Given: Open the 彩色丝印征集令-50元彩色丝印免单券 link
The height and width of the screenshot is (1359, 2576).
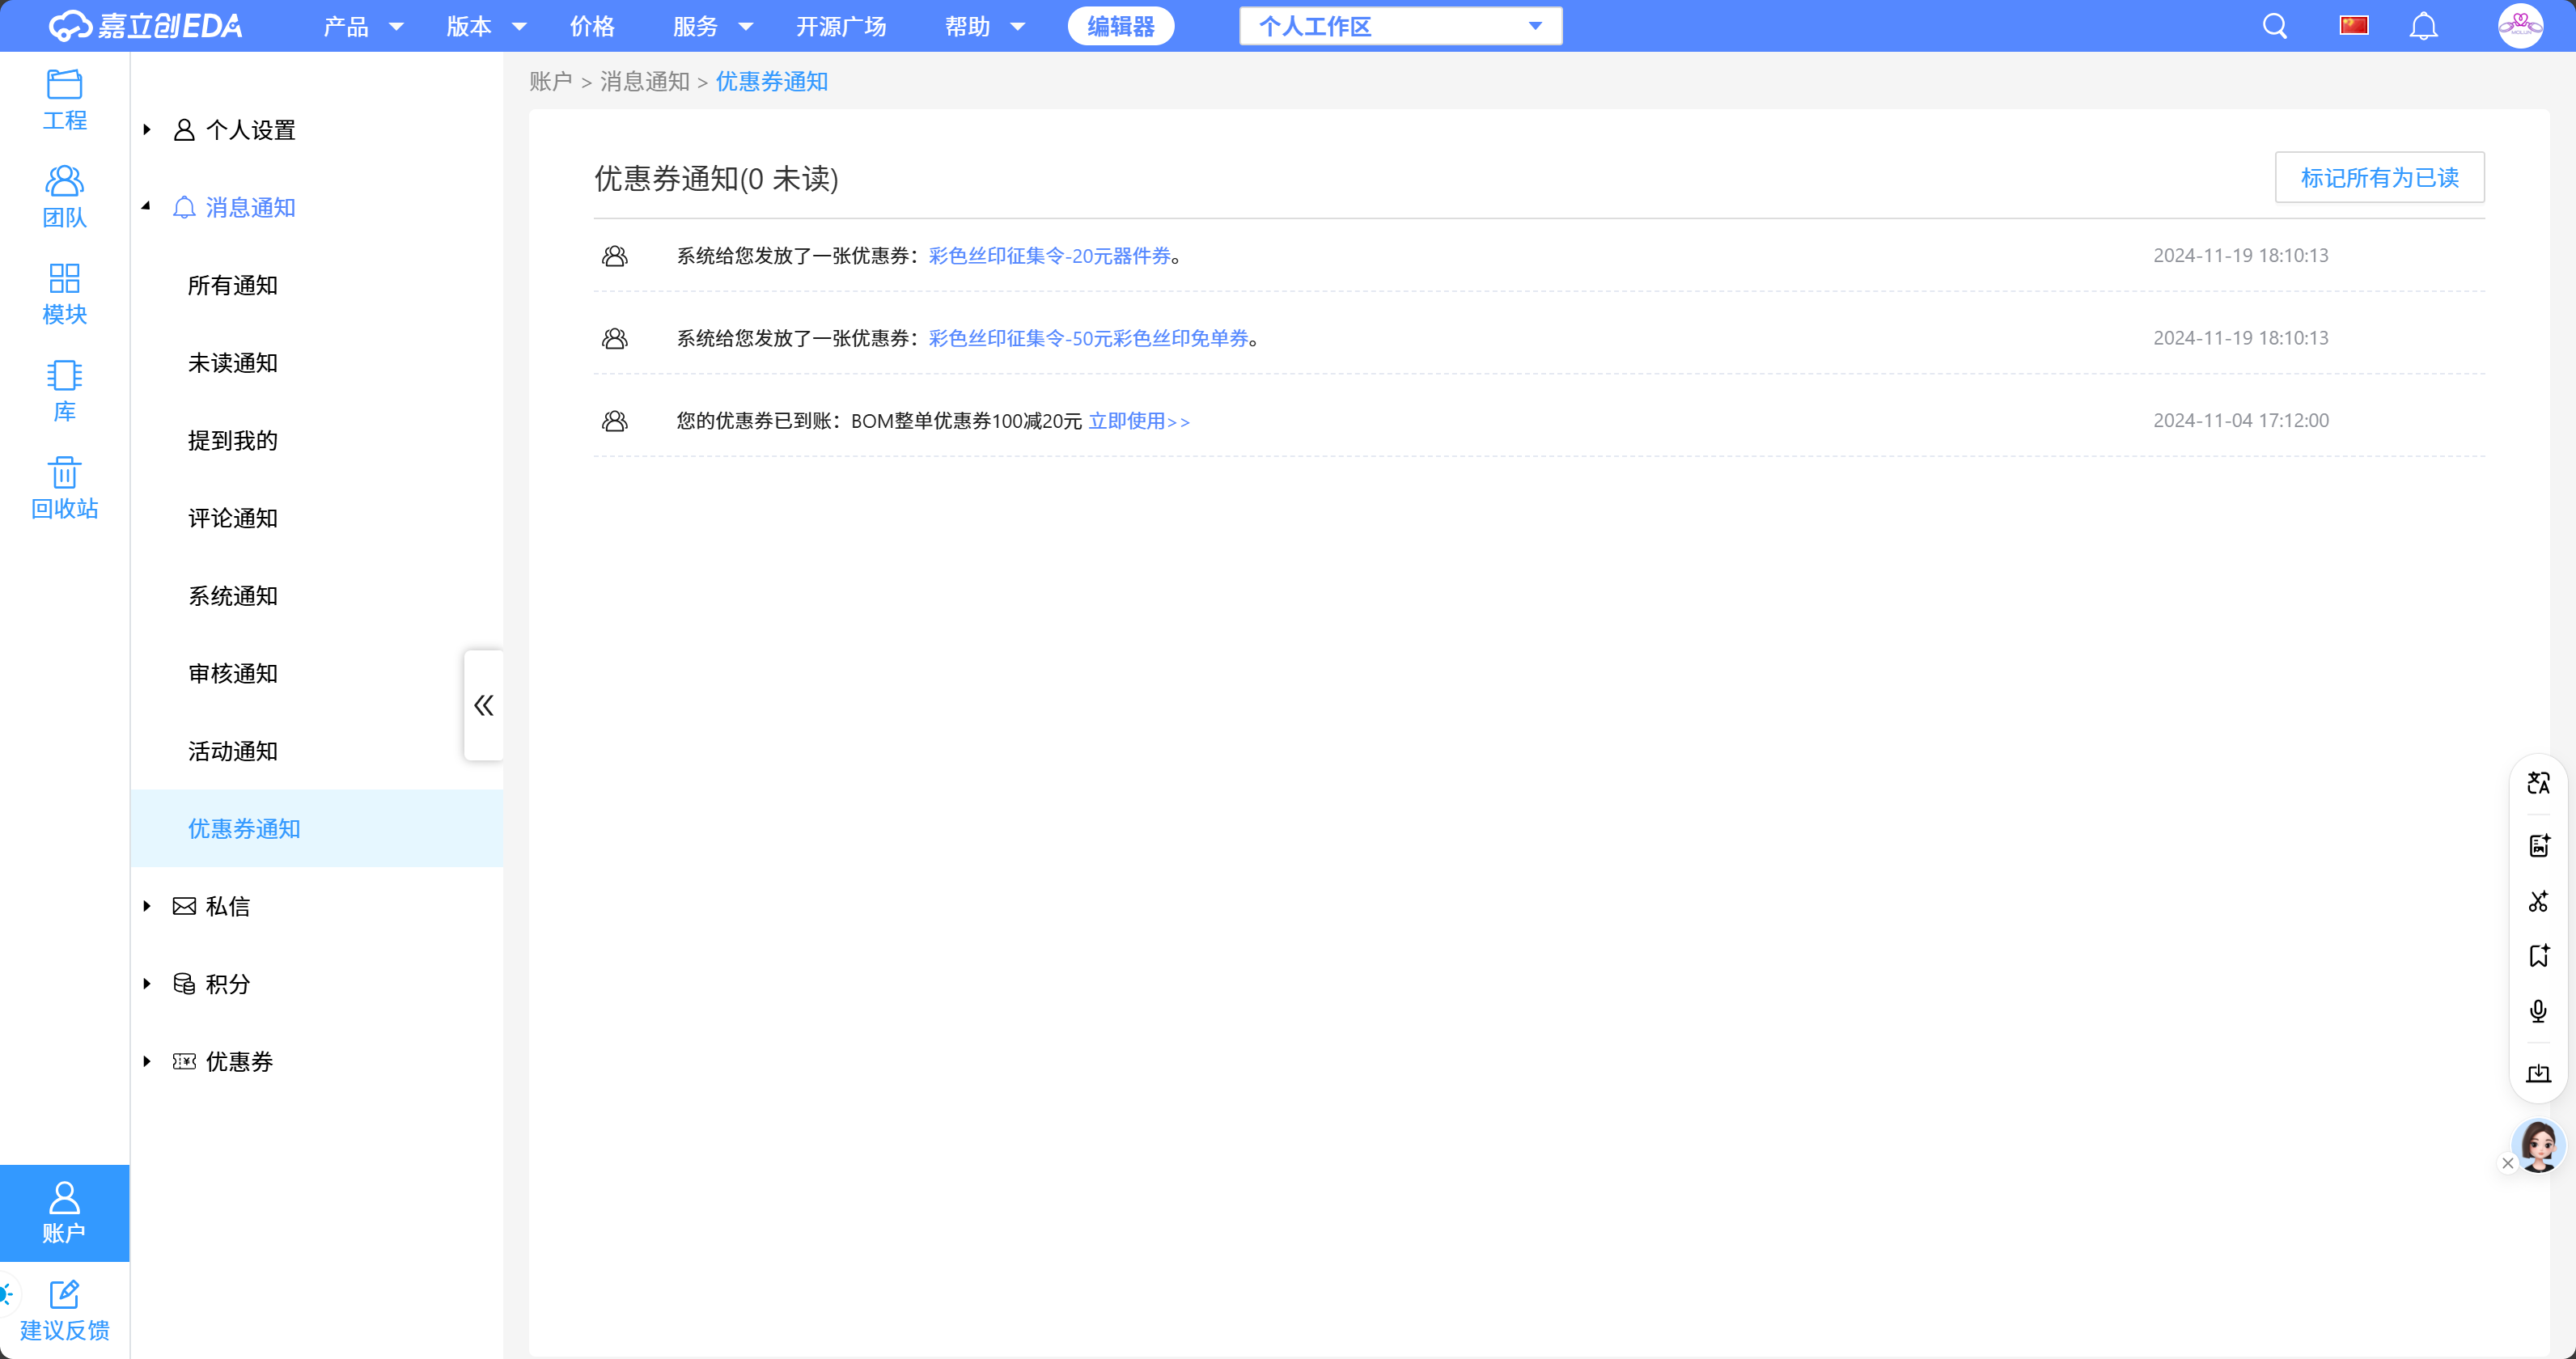Looking at the screenshot, I should click(1088, 338).
